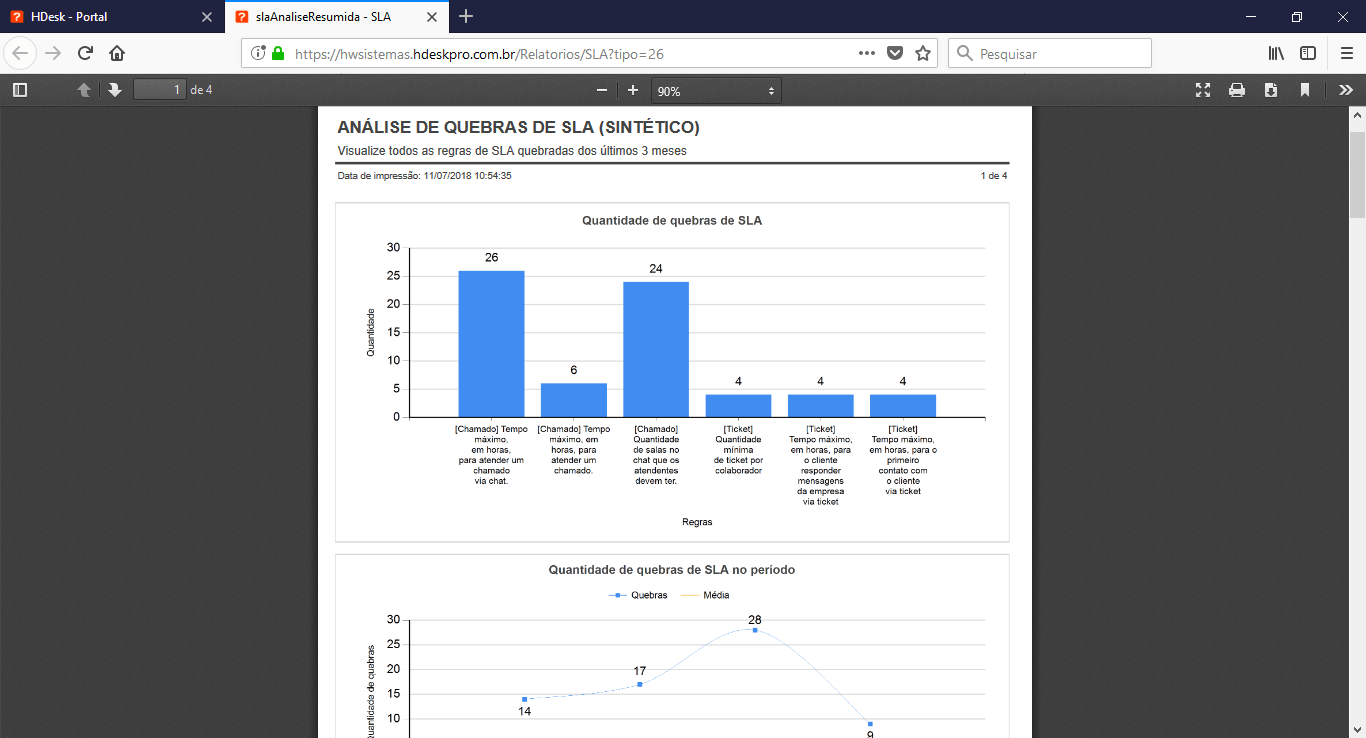Open the 90% zoom level dropdown

(716, 91)
